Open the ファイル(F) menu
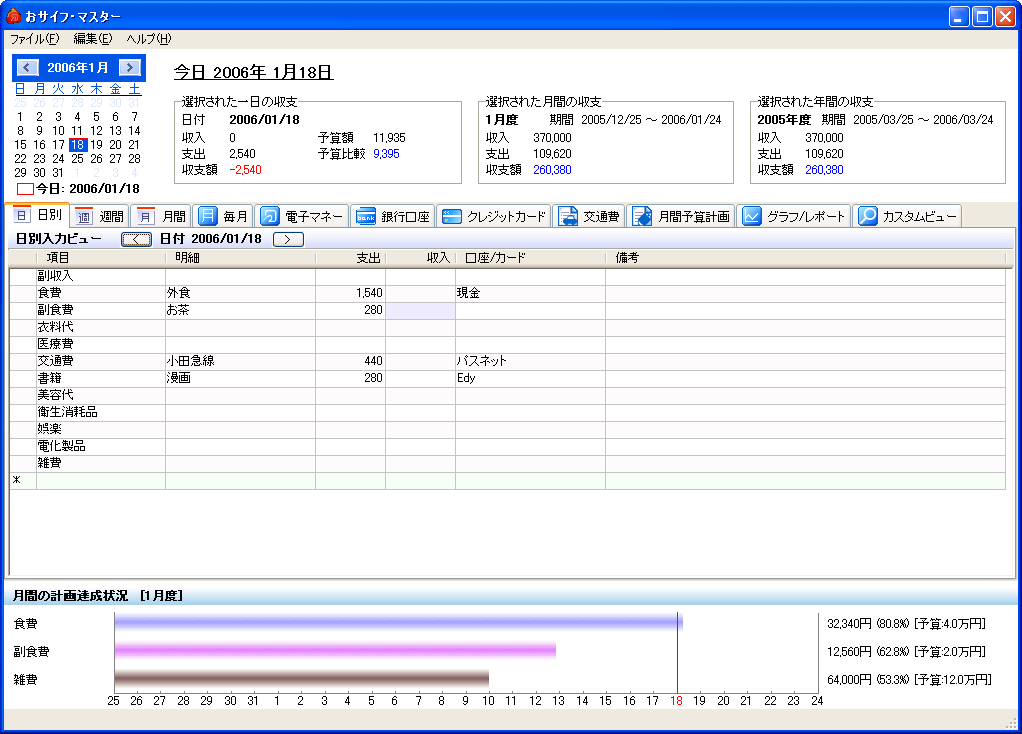This screenshot has width=1022, height=734. point(35,39)
